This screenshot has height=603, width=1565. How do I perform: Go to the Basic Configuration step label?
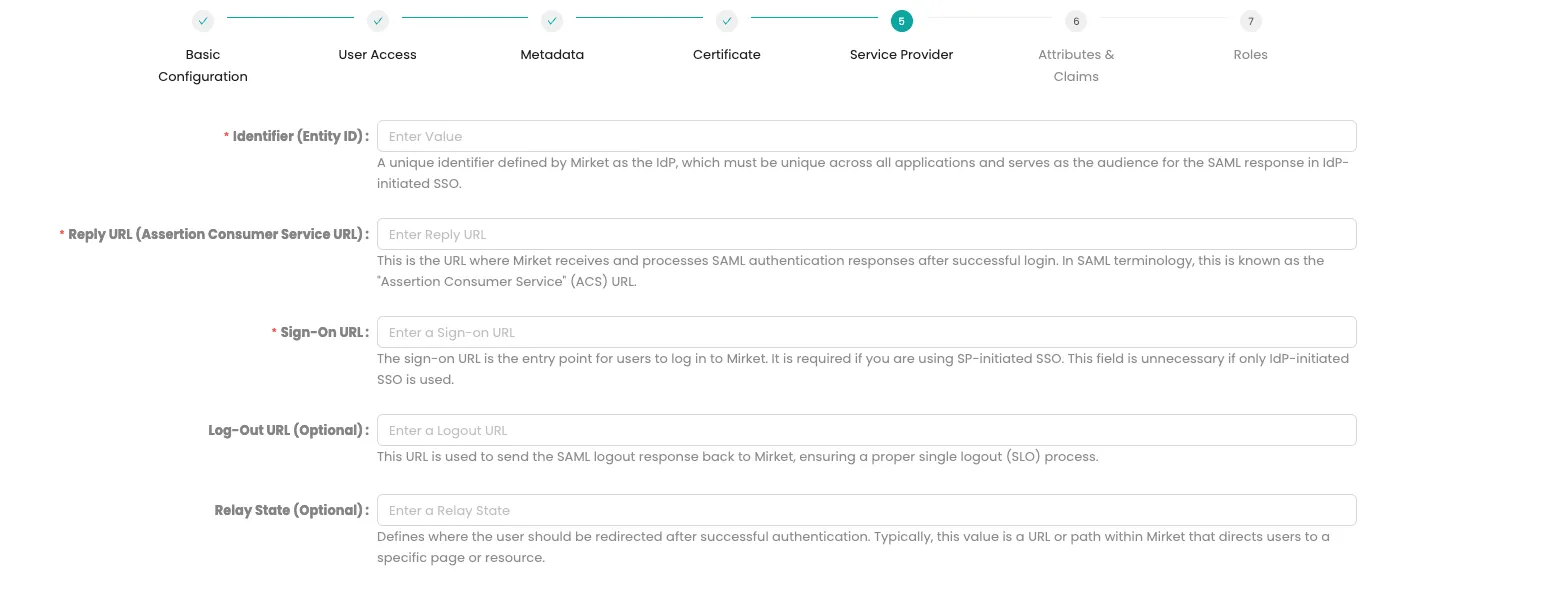coord(203,65)
